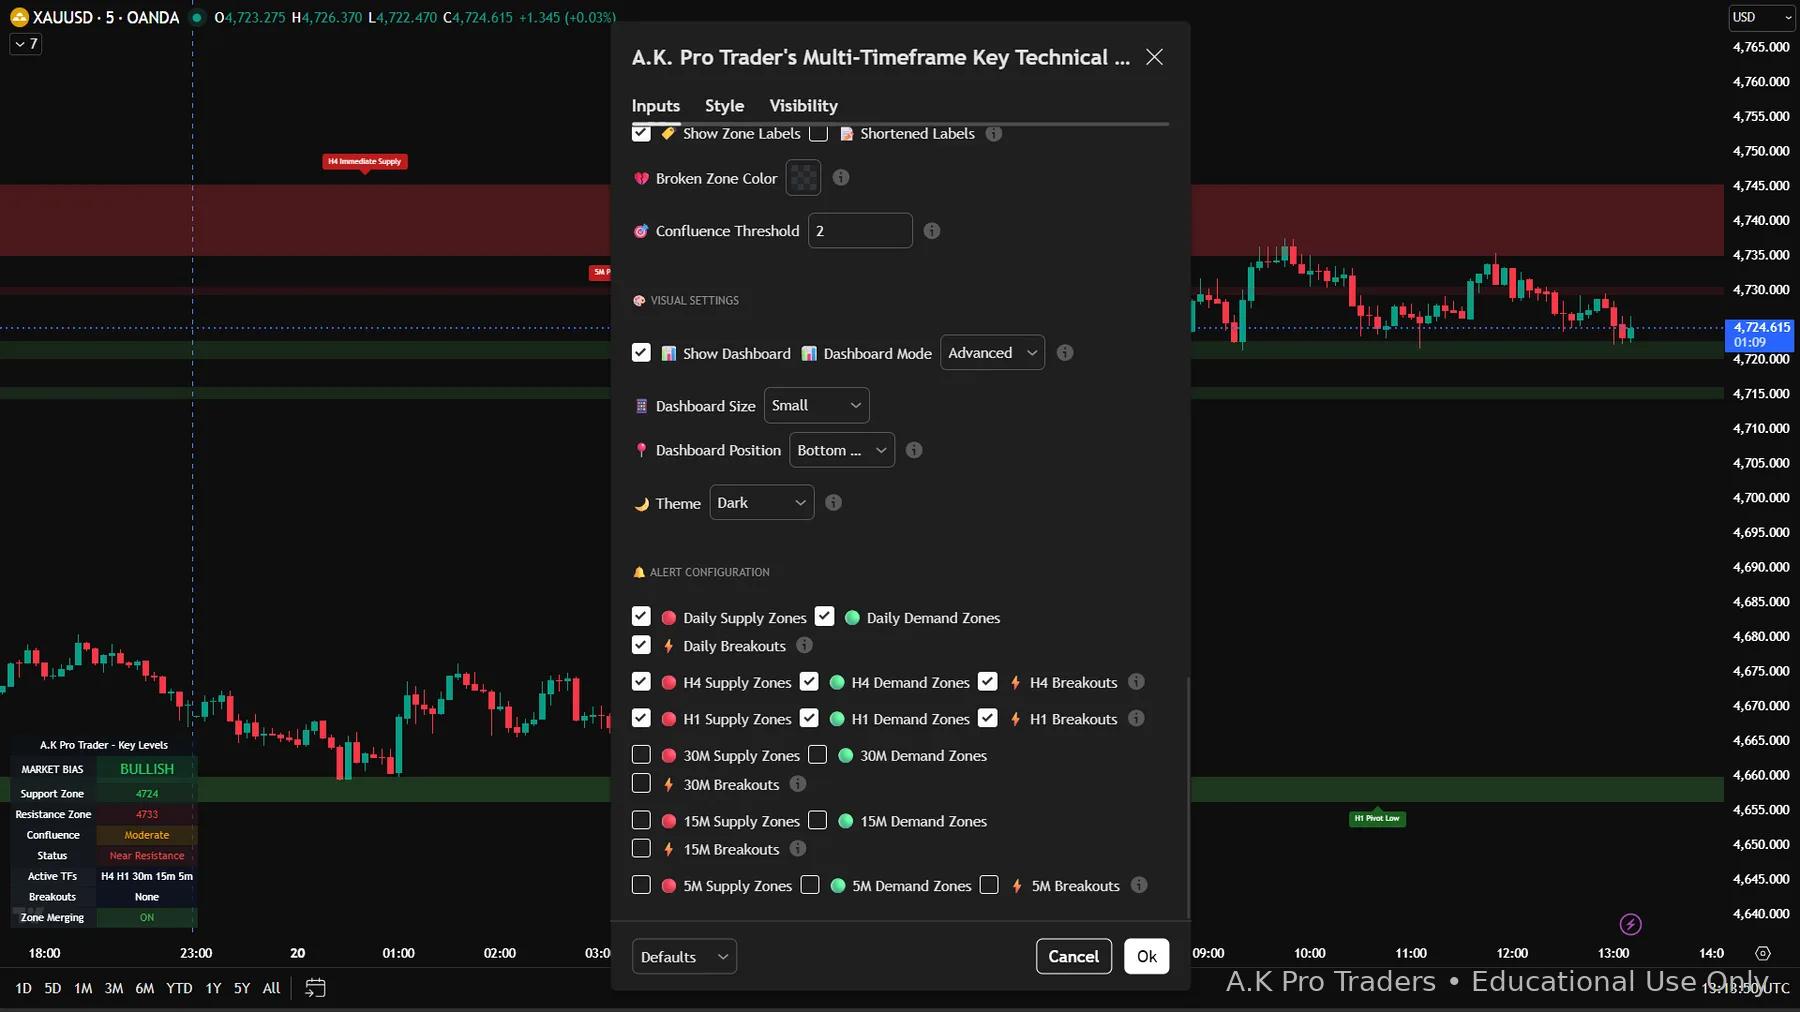Screen dimensions: 1800x1012
Task: Disable the Show Dashboard checkbox
Action: 641,352
